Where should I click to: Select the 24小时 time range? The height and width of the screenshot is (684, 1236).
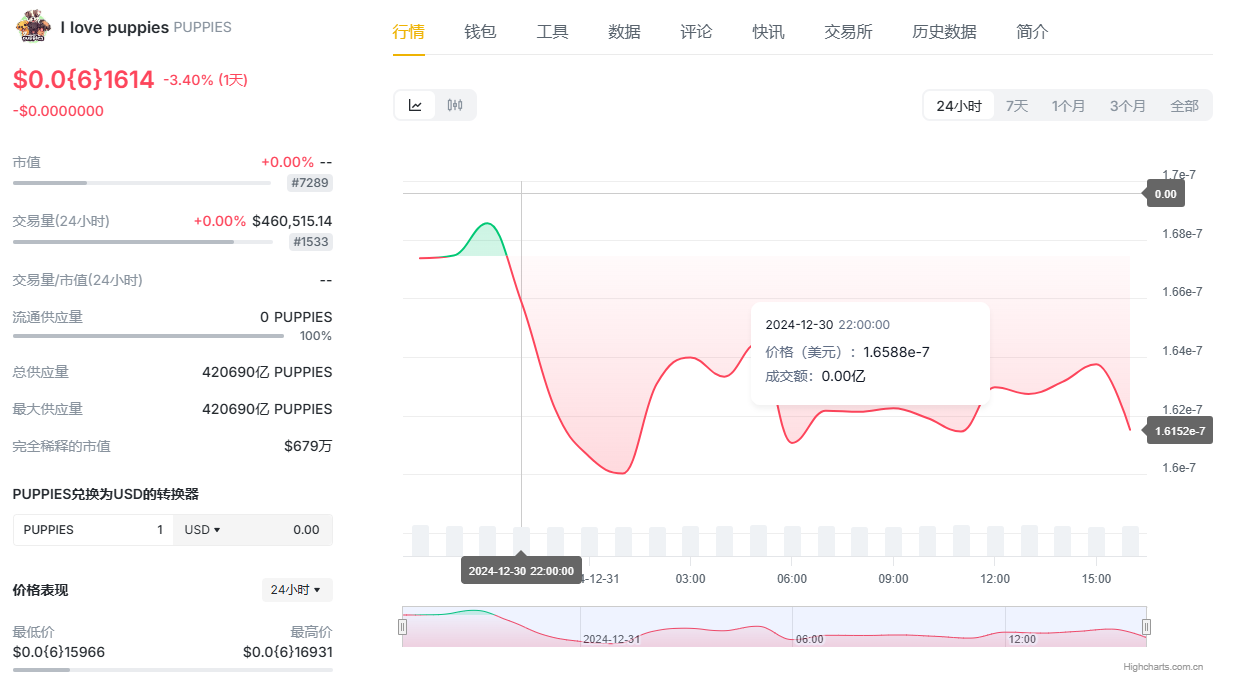958,106
